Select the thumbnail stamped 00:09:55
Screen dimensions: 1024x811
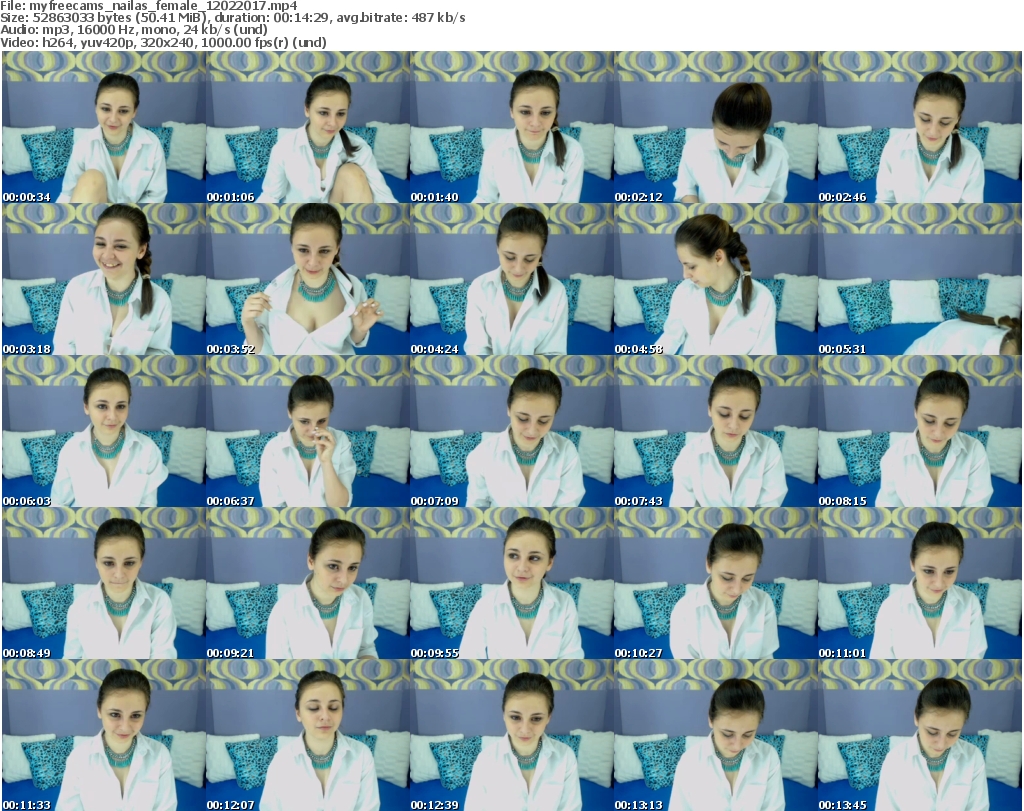coord(511,584)
